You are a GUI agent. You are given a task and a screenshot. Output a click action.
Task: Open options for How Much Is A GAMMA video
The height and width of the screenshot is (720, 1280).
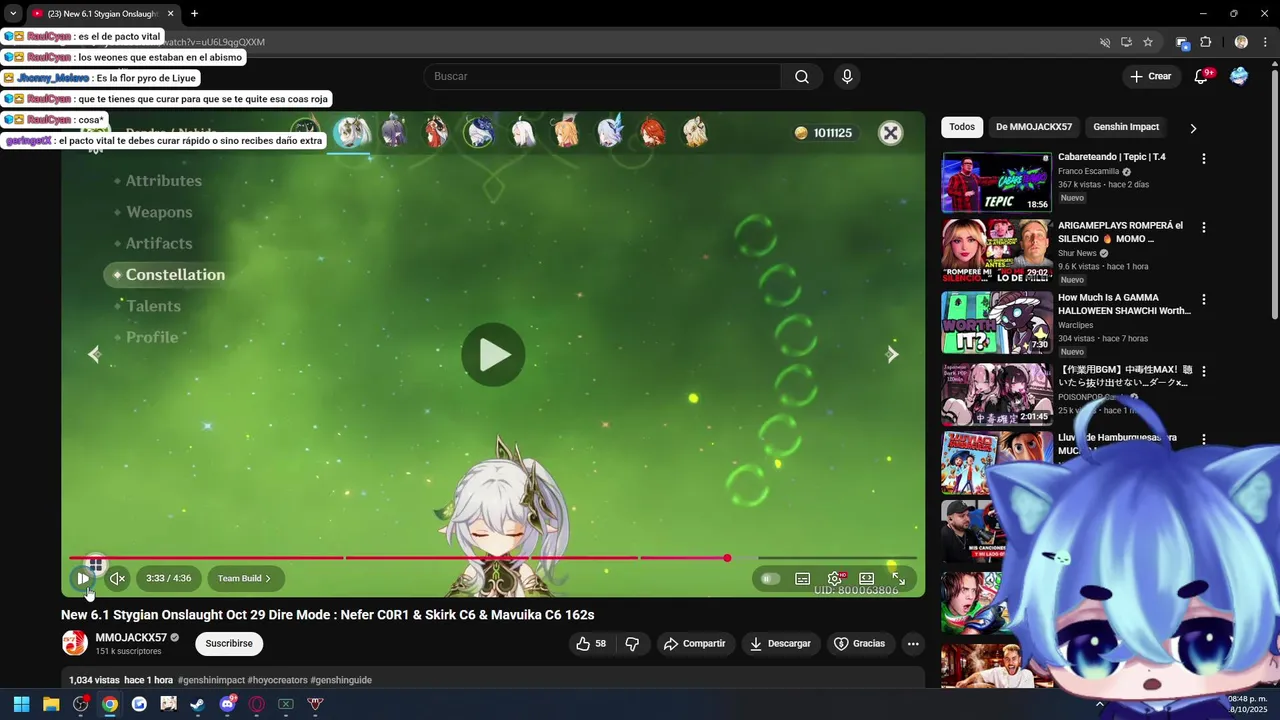point(1204,299)
